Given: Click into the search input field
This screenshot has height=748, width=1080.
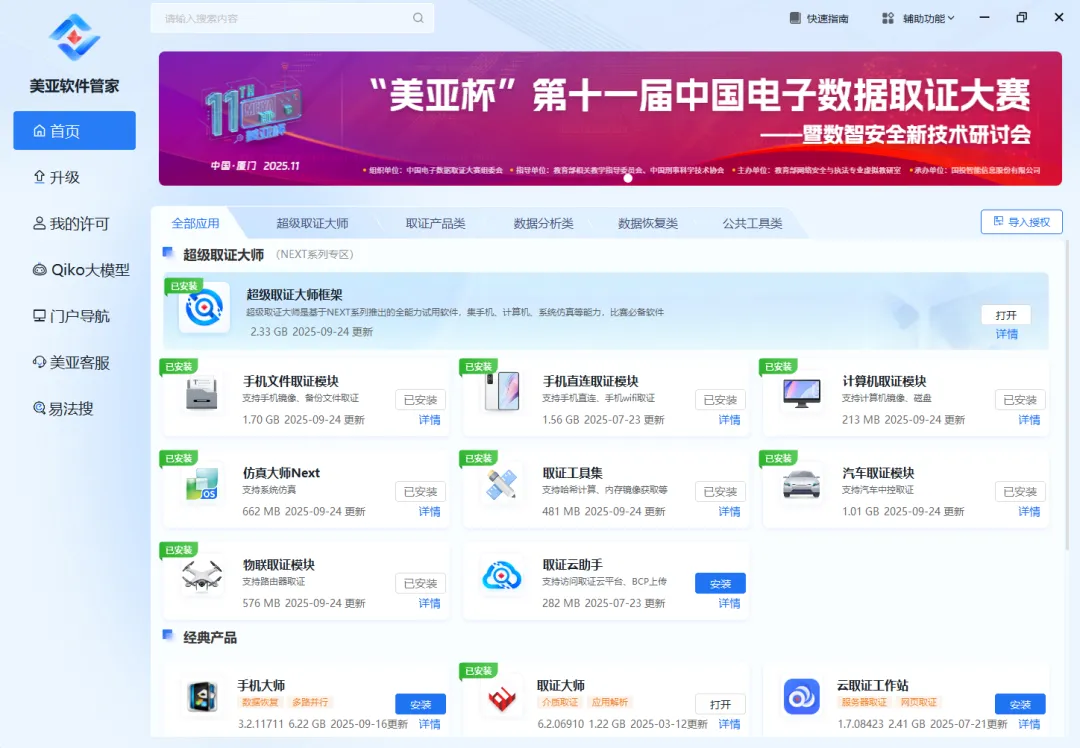Looking at the screenshot, I should coord(280,18).
